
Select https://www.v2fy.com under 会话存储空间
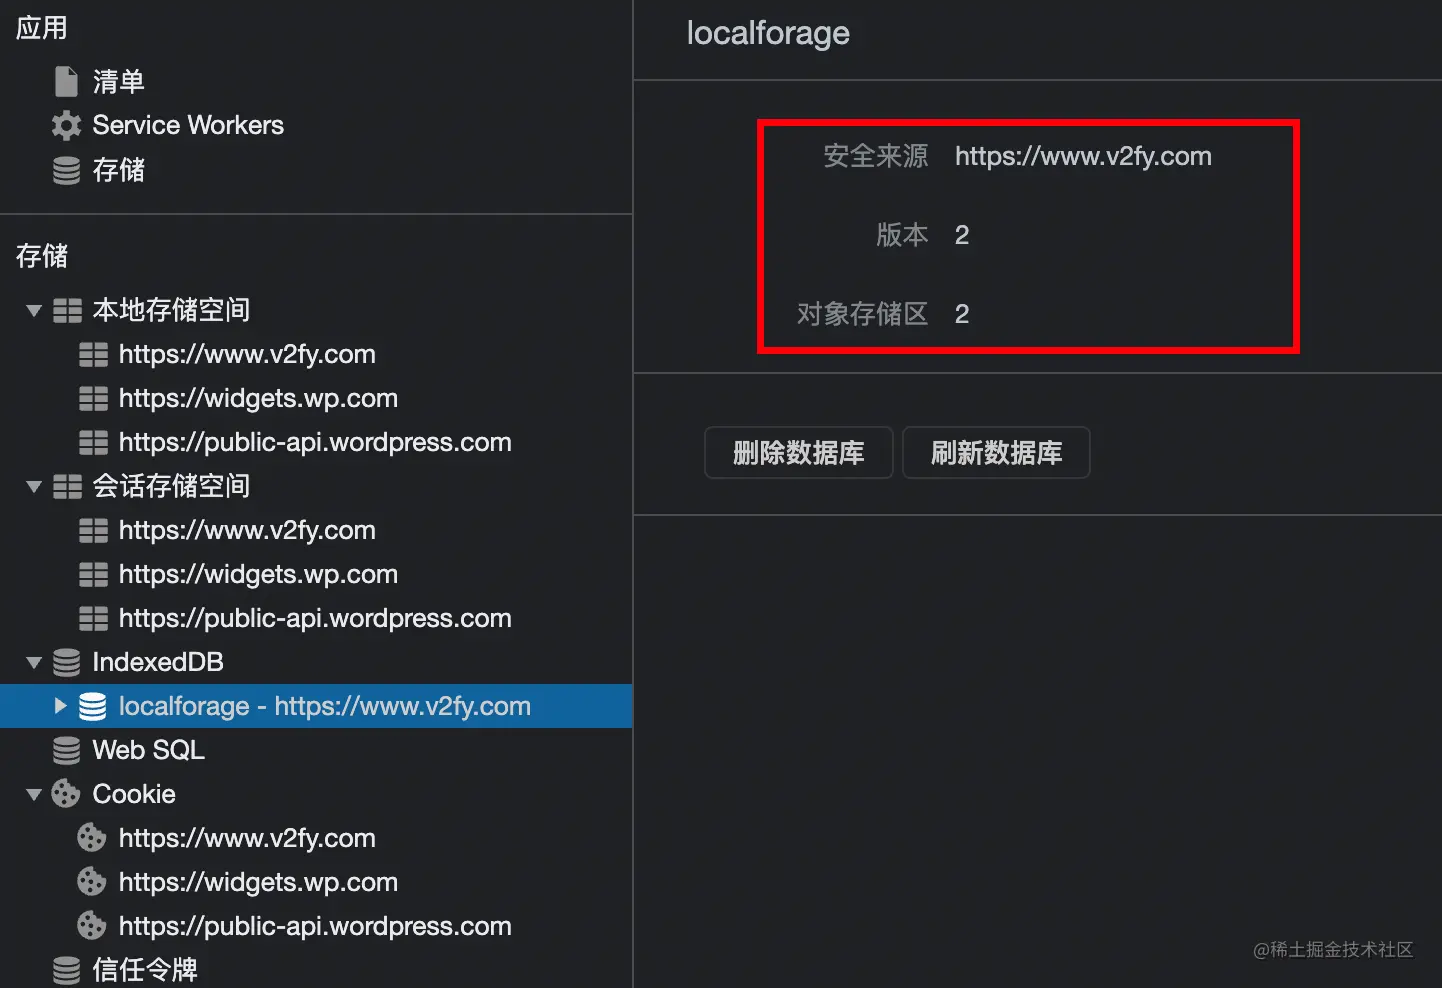(x=247, y=530)
